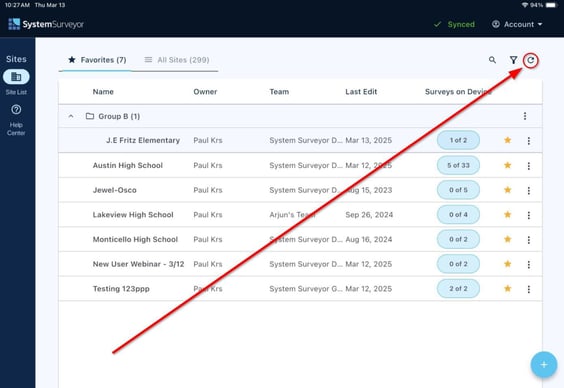
Task: Click the Synced status indicator
Action: (454, 24)
